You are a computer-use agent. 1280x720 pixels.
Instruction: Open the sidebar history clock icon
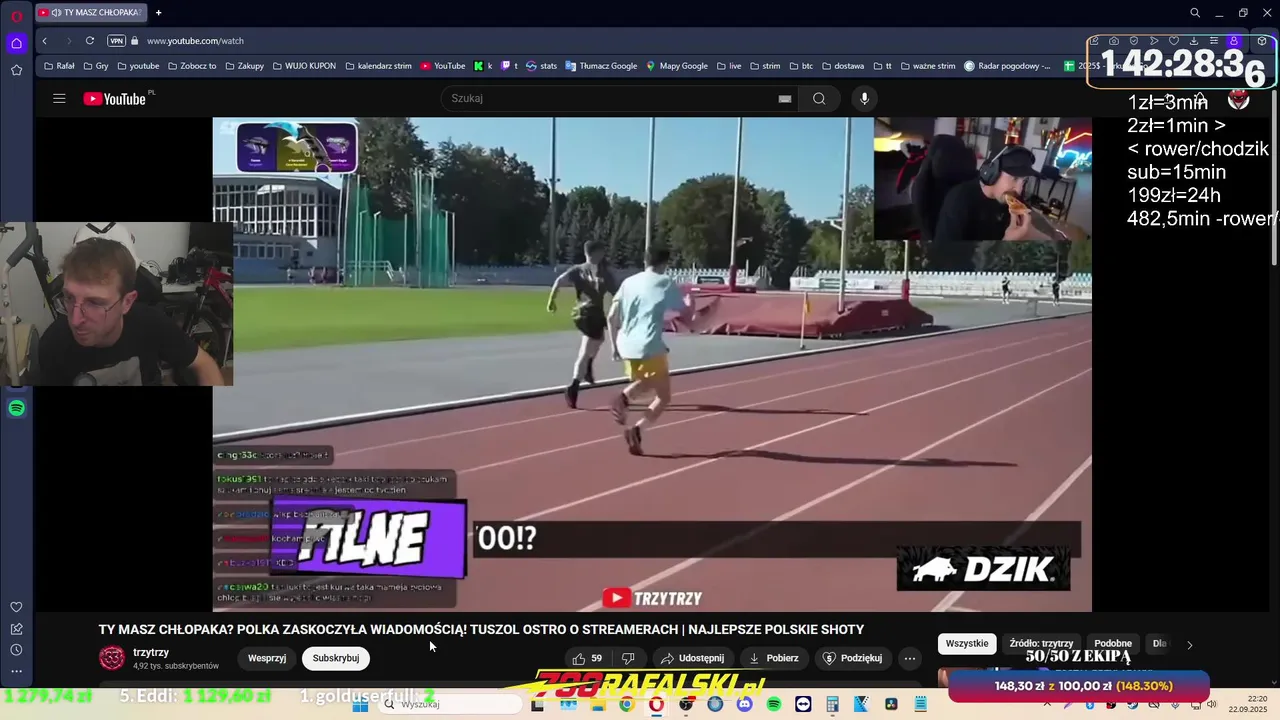[x=16, y=650]
